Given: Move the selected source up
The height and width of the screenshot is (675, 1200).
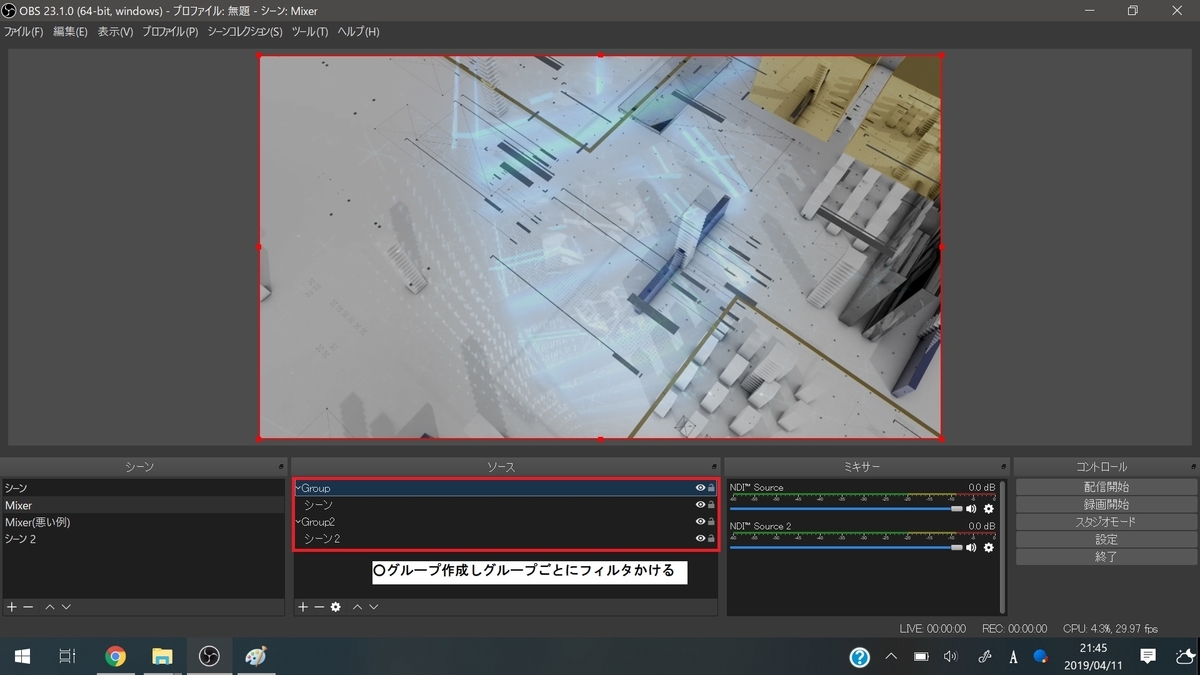Looking at the screenshot, I should pos(357,607).
